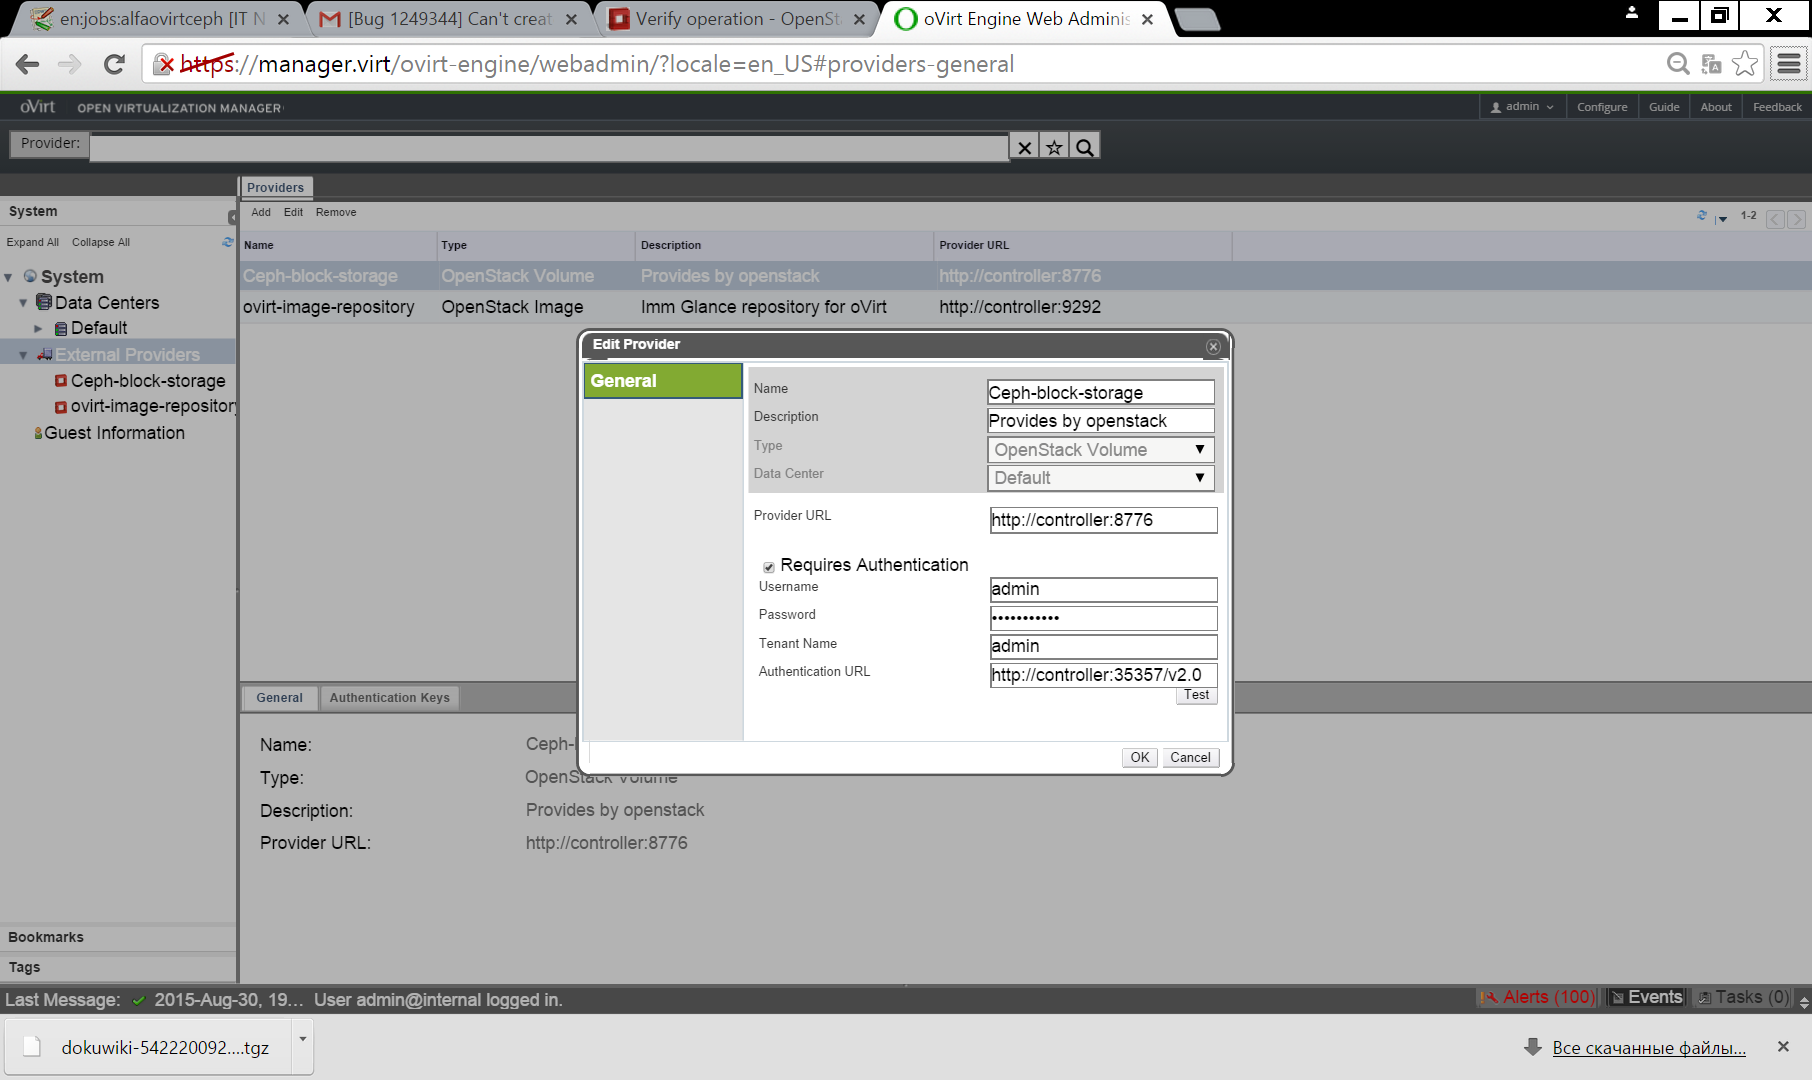Viewport: 1812px width, 1080px height.
Task: Click the Authentication URL field
Action: tap(1103, 675)
